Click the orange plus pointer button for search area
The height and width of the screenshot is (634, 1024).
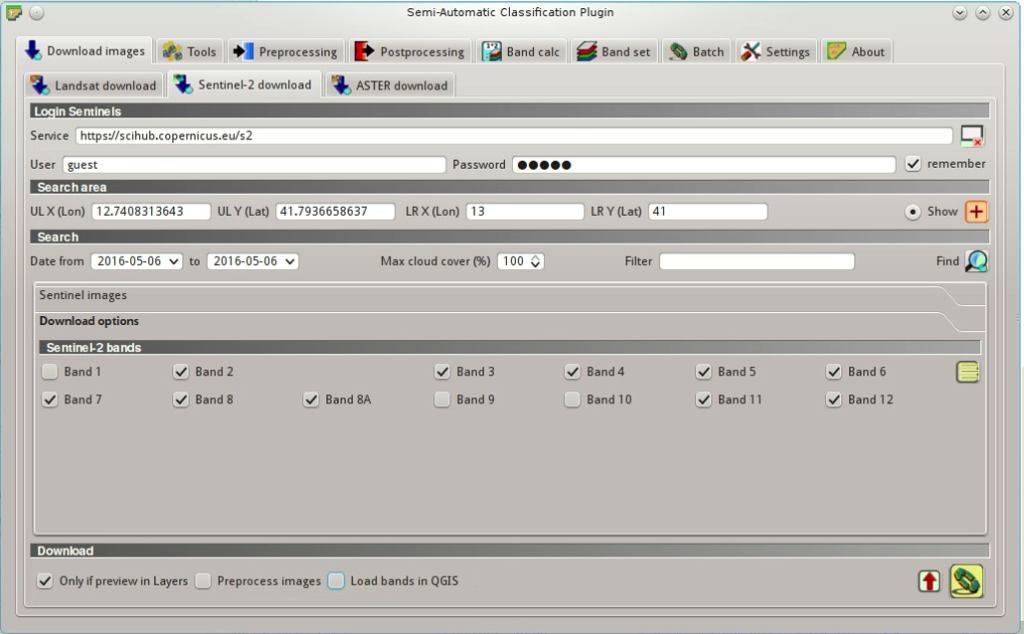[x=976, y=212]
